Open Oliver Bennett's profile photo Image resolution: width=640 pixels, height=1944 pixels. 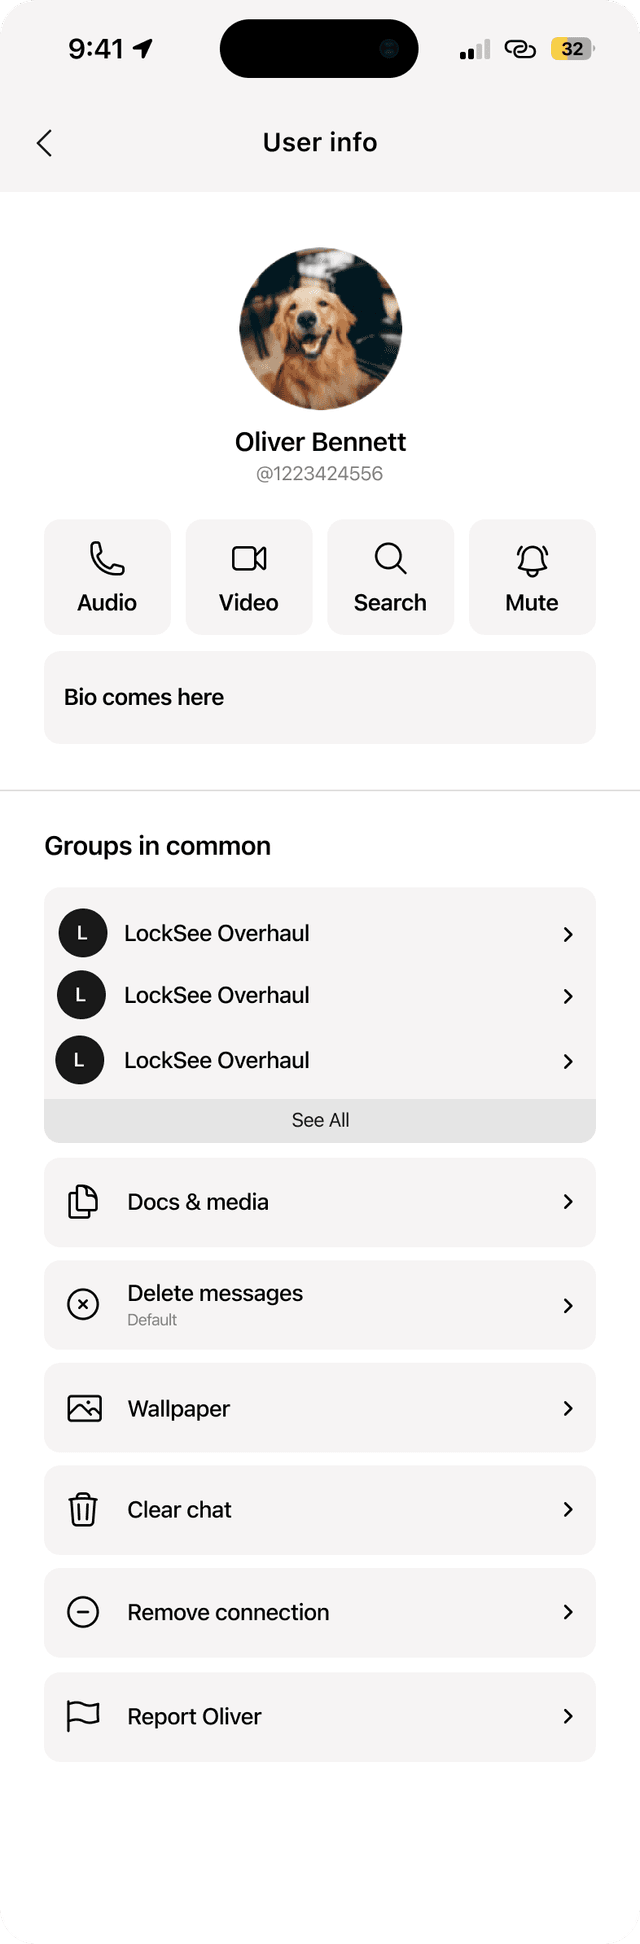pos(320,328)
